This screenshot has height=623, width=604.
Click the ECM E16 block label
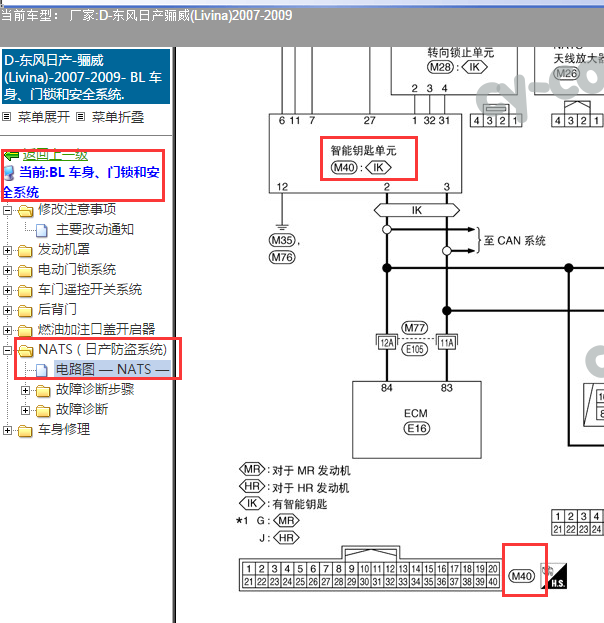416,420
